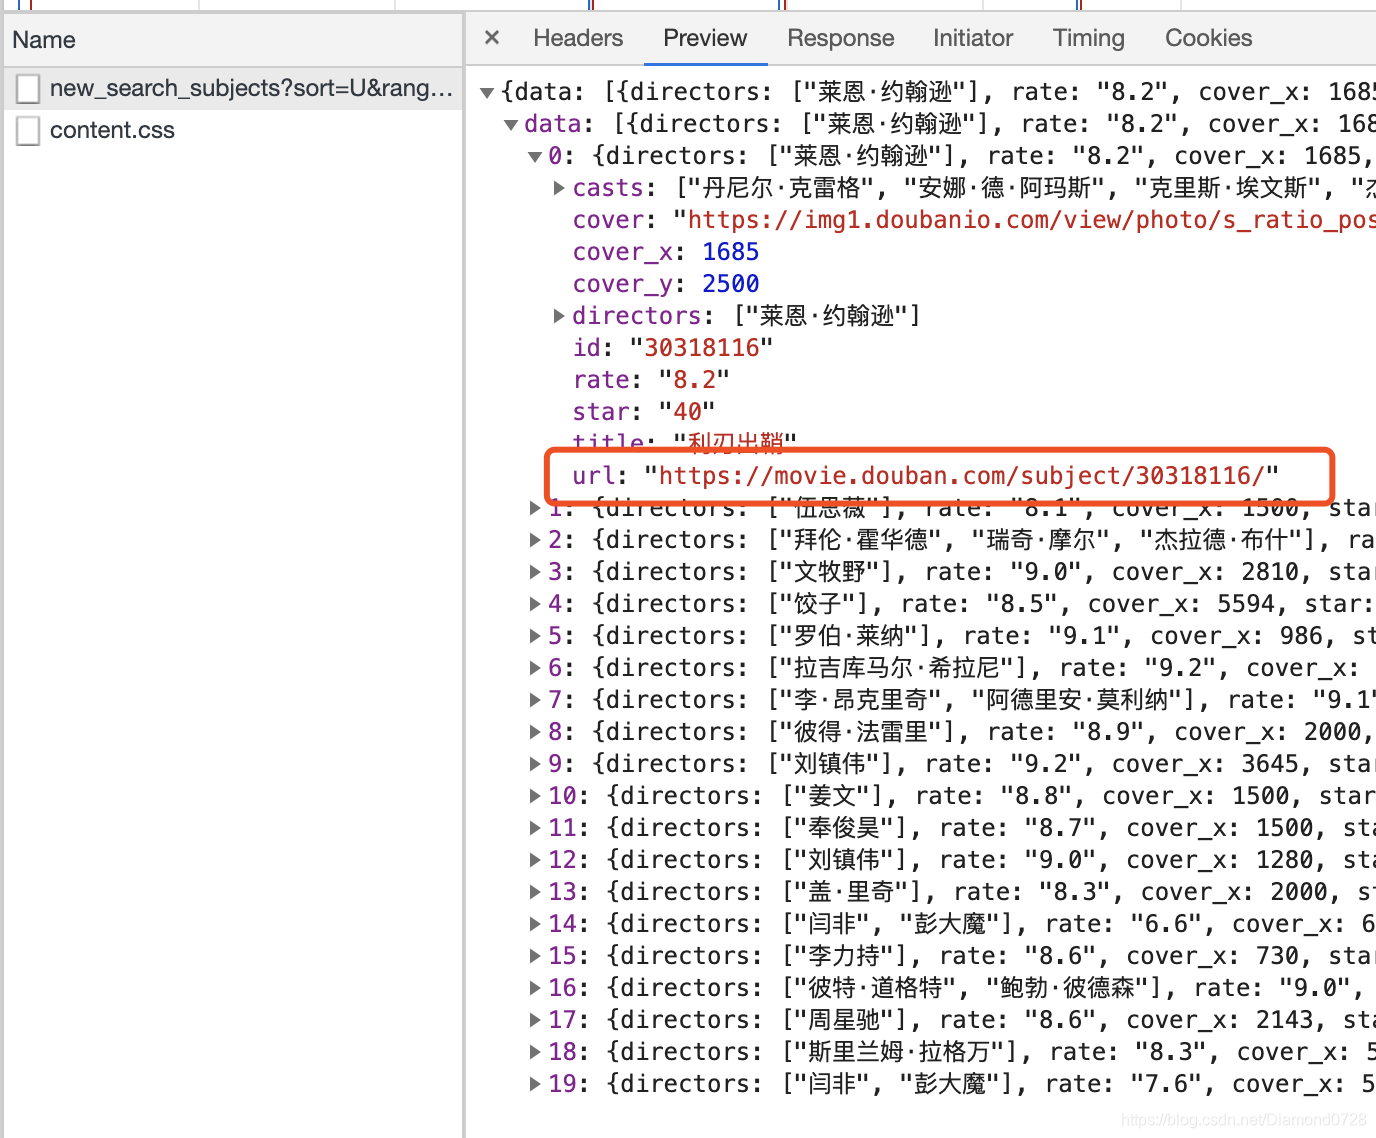Expand array item 4 with 饺子
The height and width of the screenshot is (1138, 1376).
536,604
